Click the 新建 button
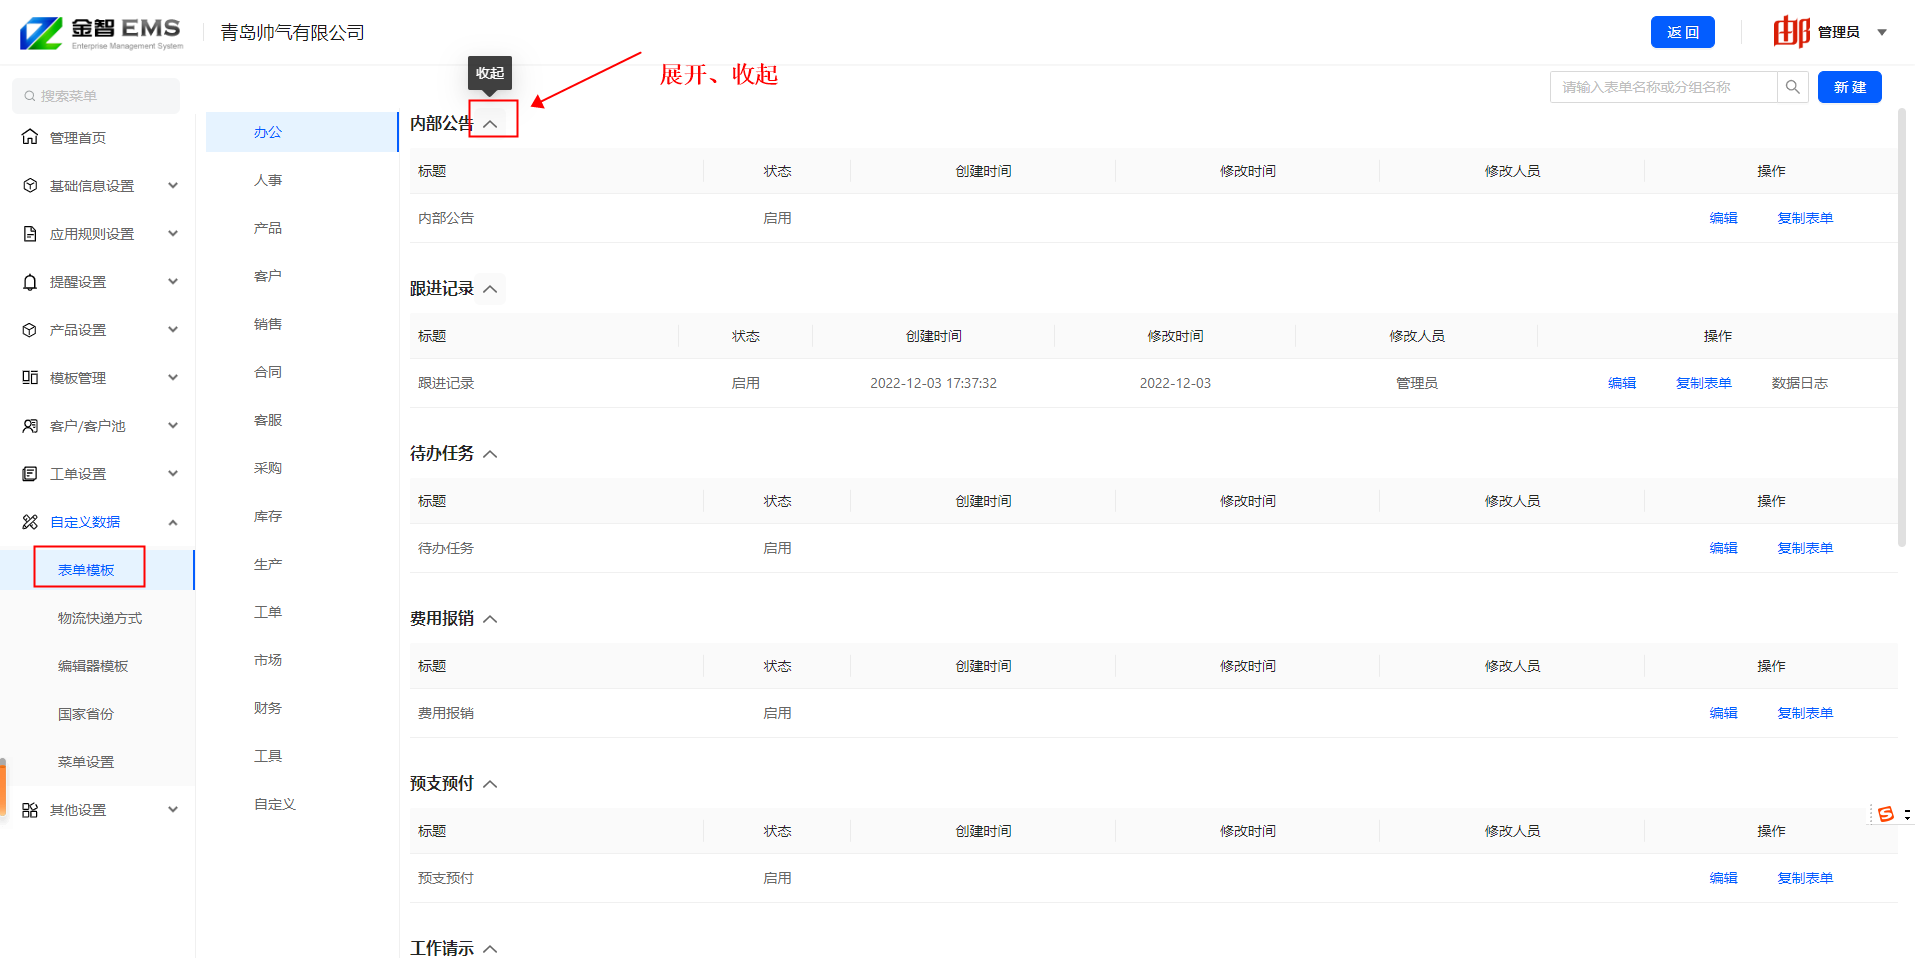Image resolution: width=1915 pixels, height=958 pixels. click(x=1850, y=87)
